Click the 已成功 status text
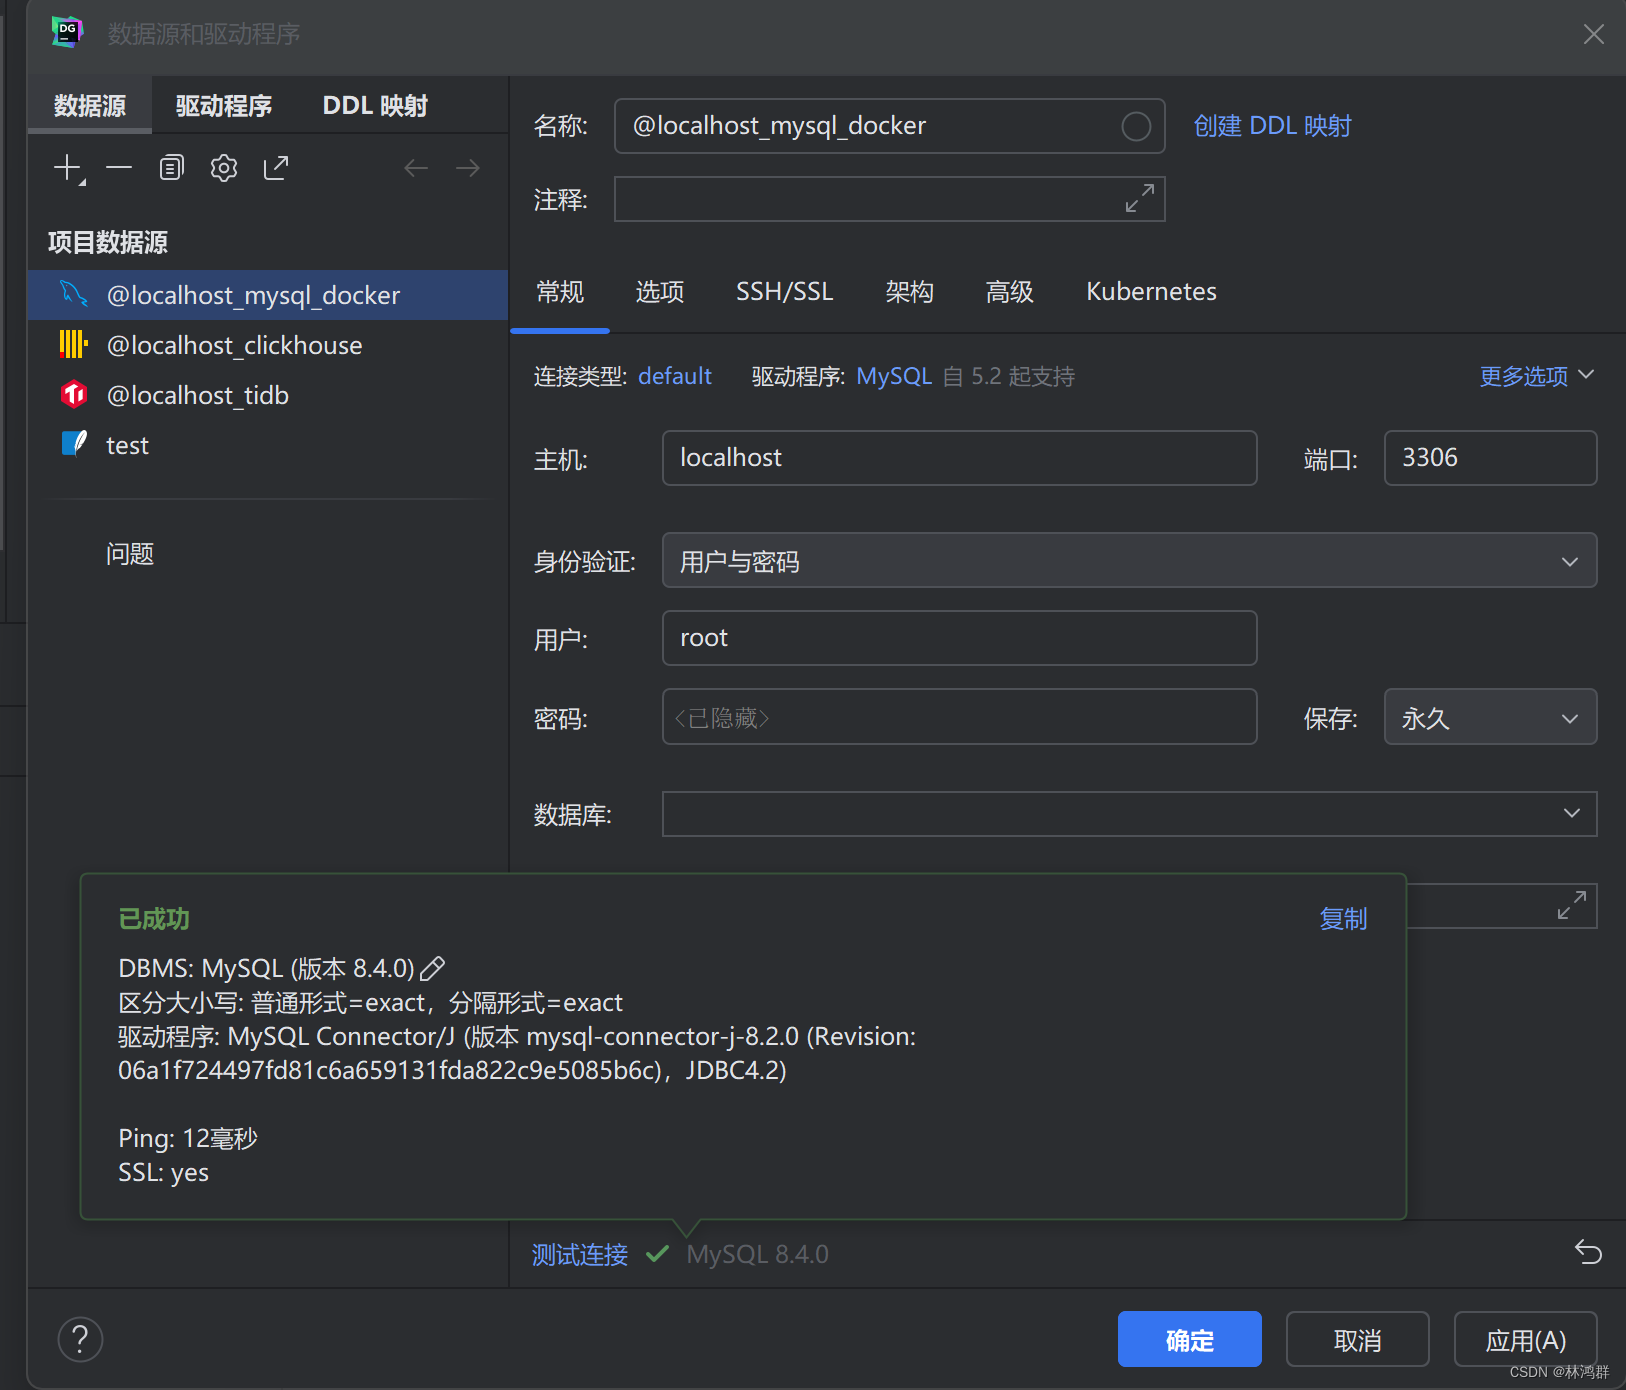This screenshot has height=1390, width=1626. coord(154,919)
